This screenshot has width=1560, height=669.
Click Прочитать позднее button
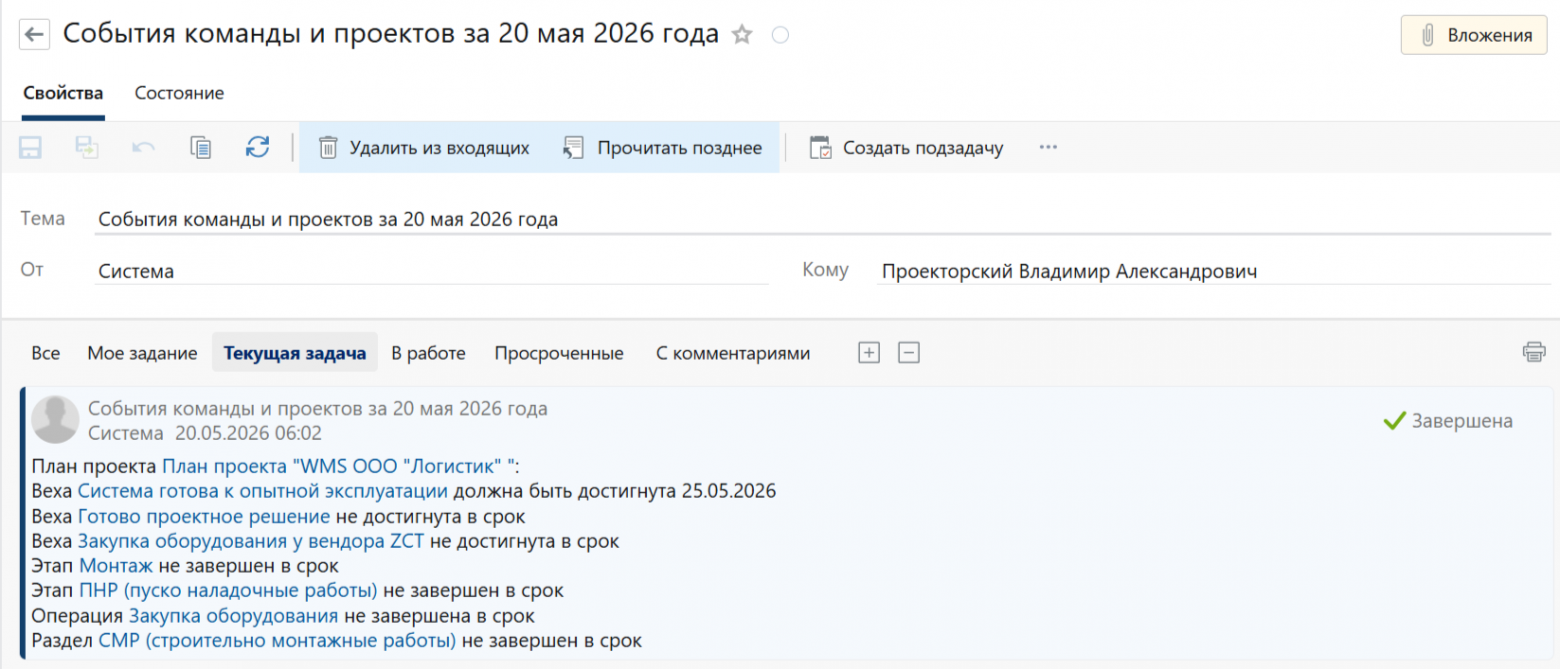[662, 148]
